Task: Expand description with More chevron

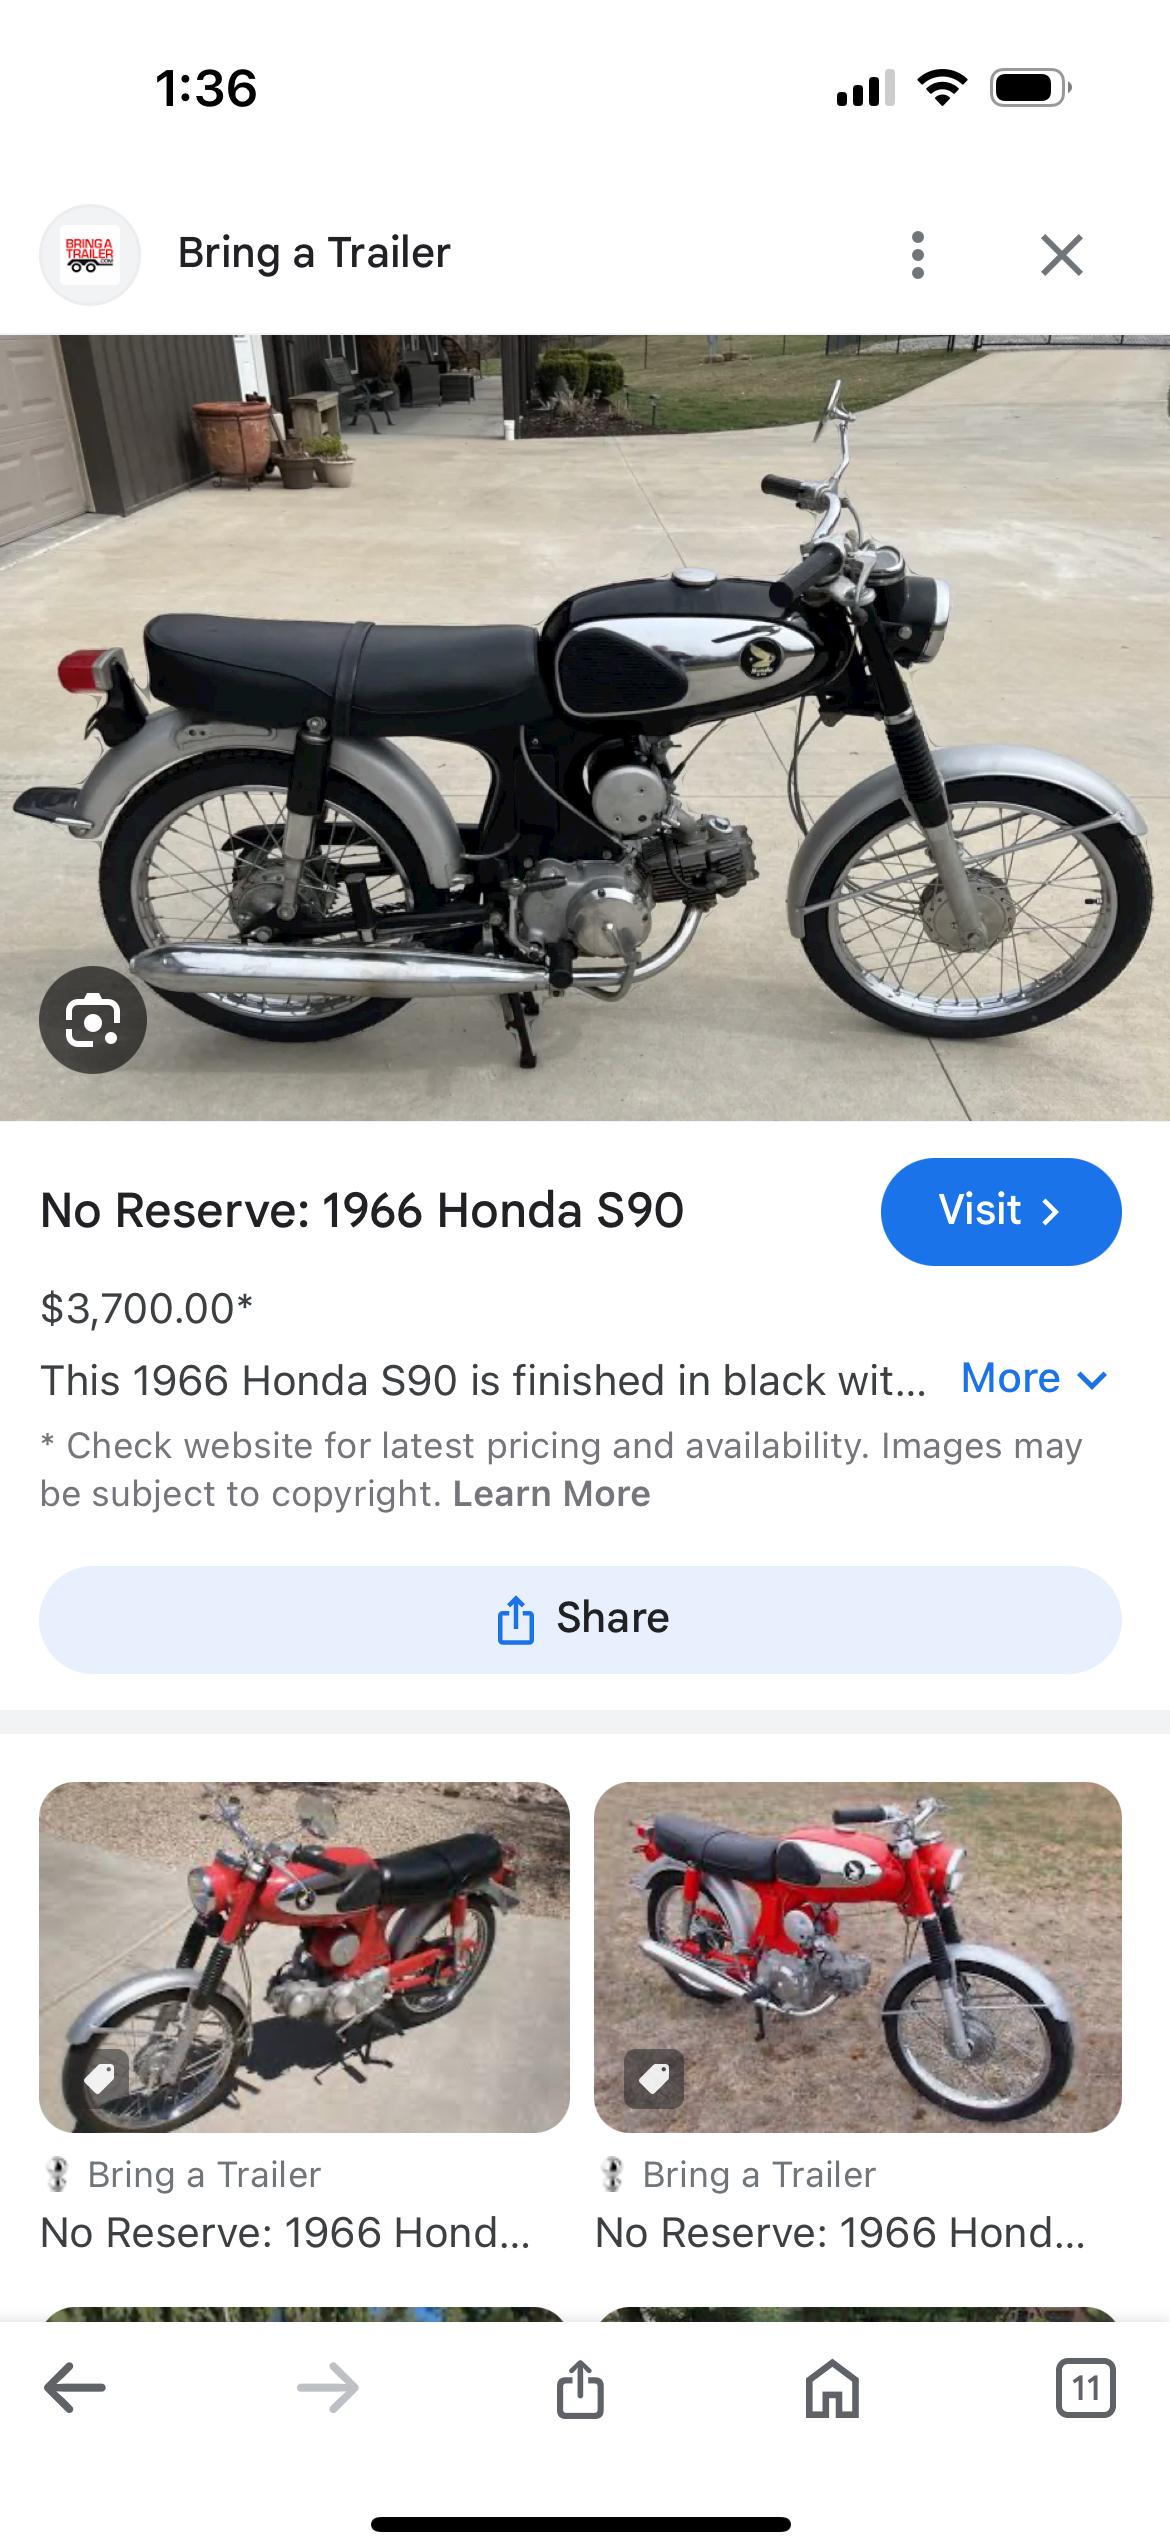Action: tap(1034, 1379)
